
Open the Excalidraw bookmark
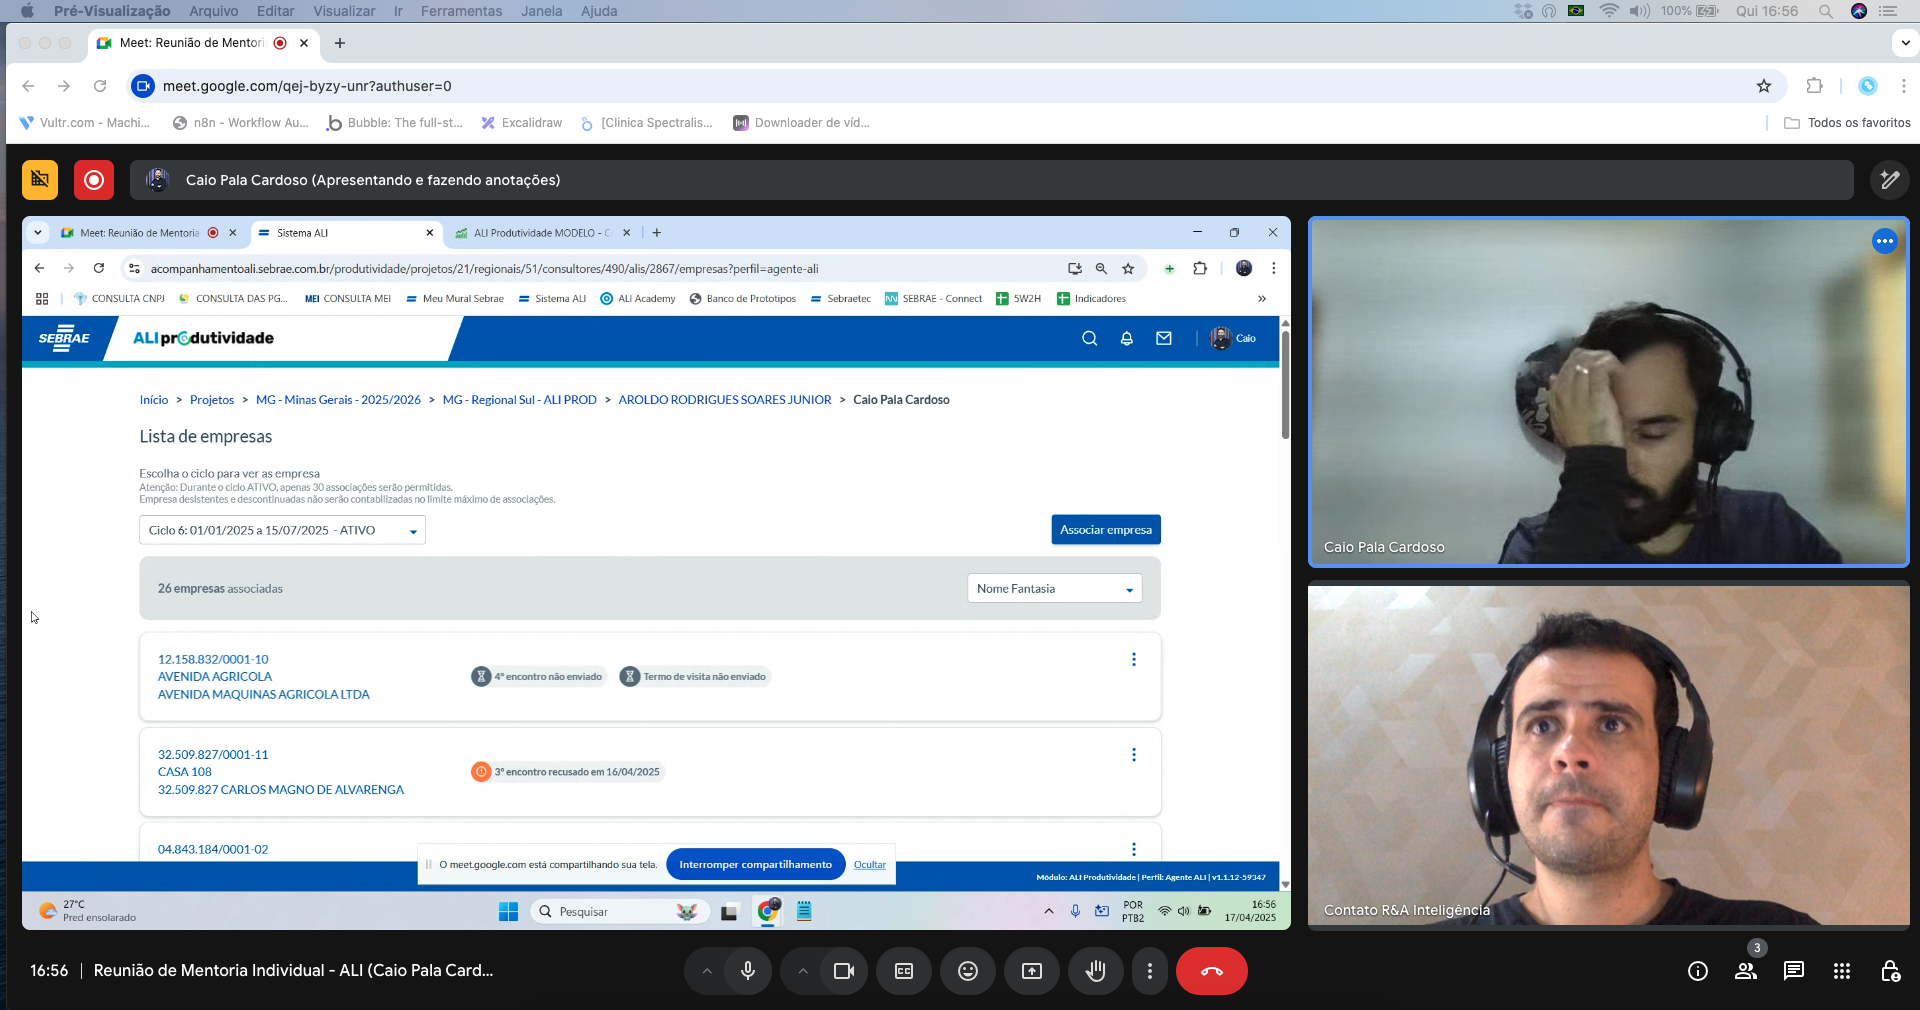(521, 123)
